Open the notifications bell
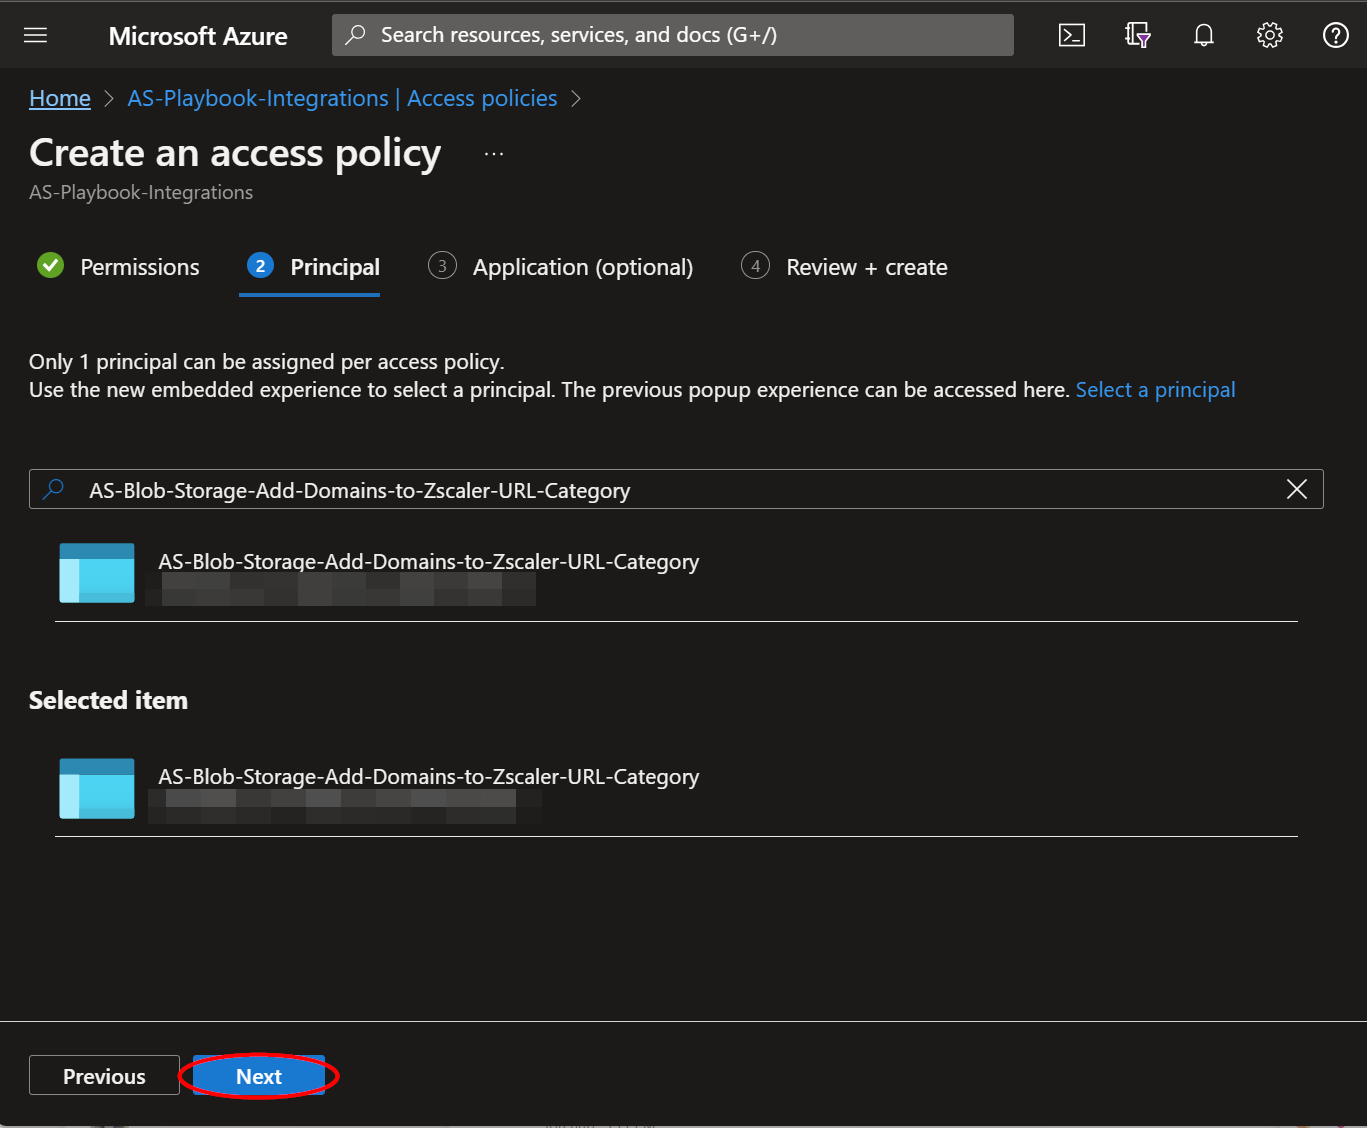 click(1204, 35)
